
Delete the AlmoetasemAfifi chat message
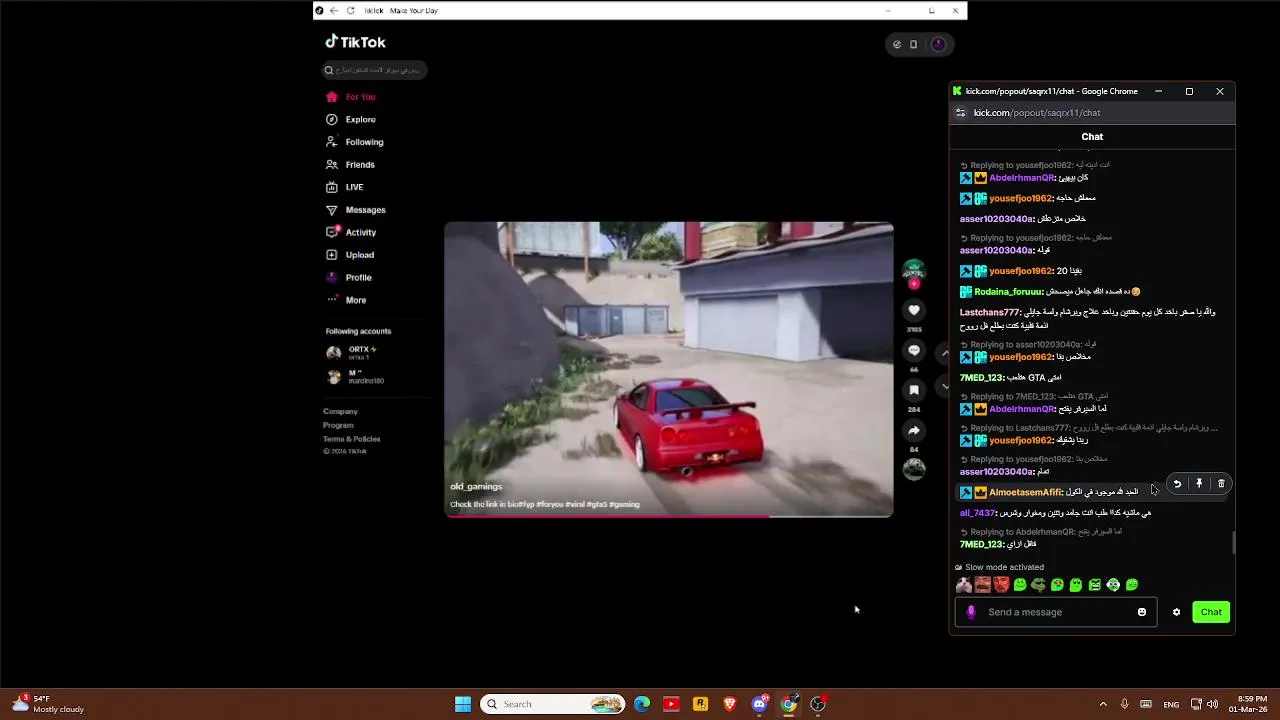pyautogui.click(x=1221, y=484)
